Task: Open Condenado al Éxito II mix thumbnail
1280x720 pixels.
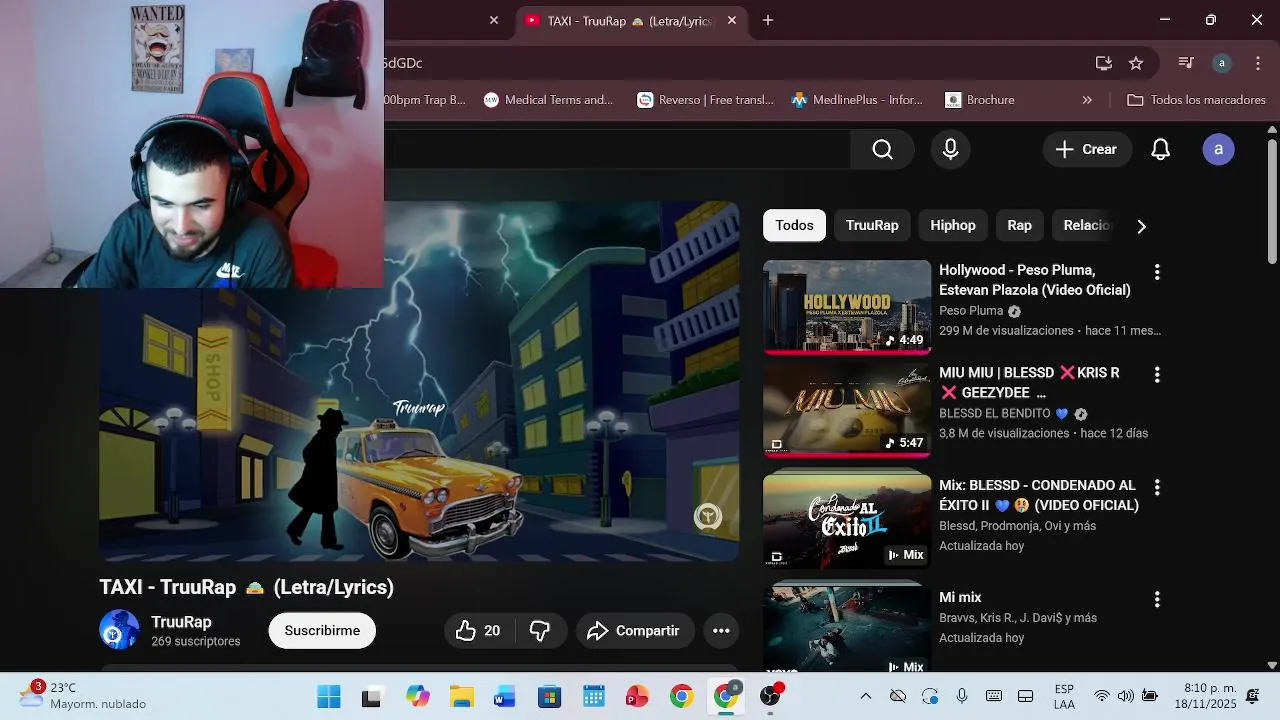Action: (847, 520)
